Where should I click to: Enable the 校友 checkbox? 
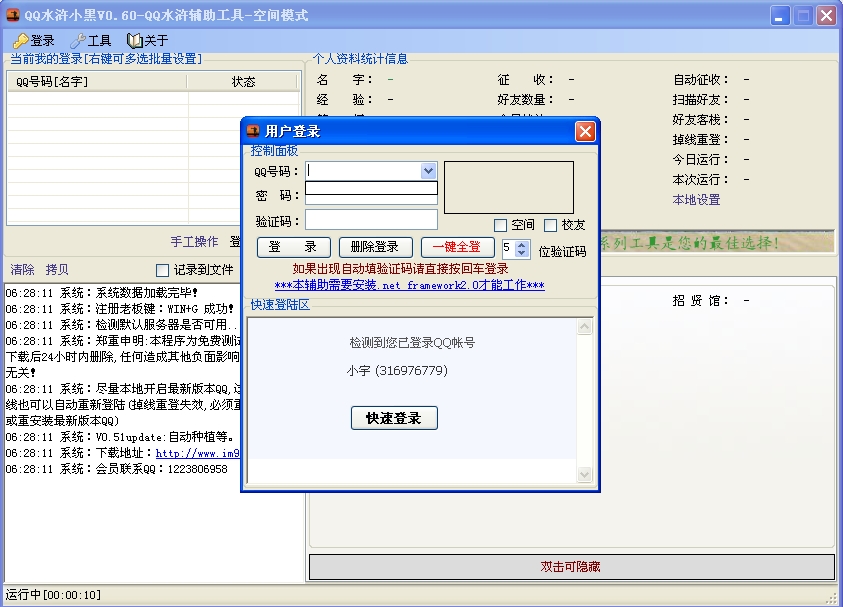(x=550, y=225)
